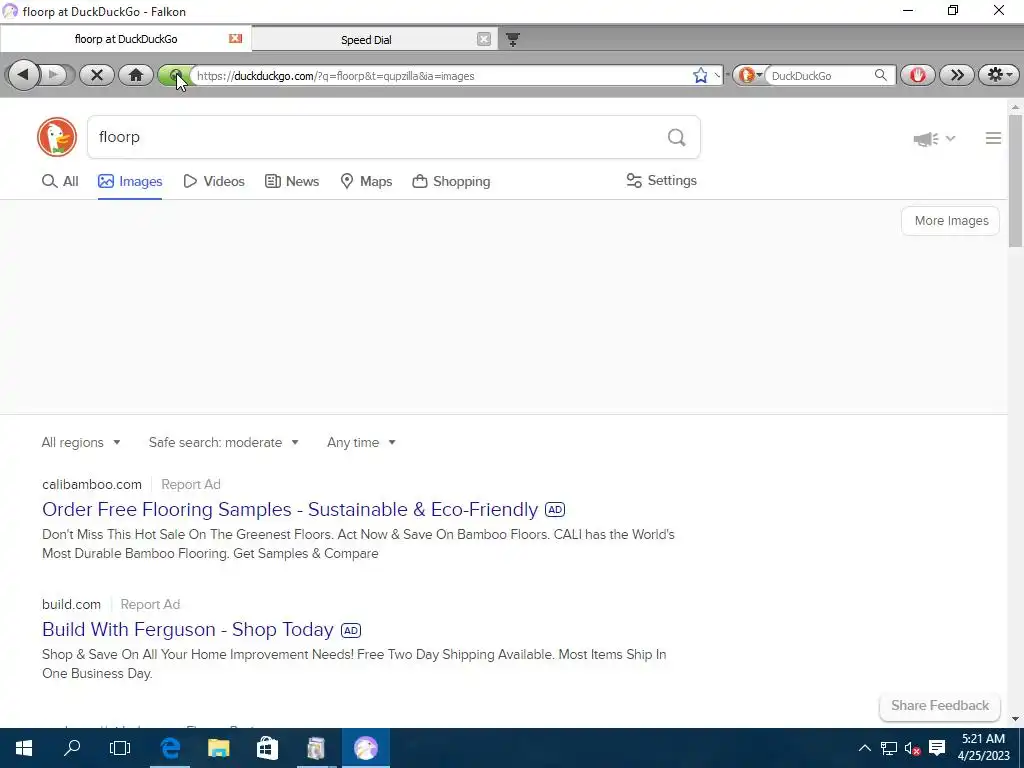Click the taskbar clock showing 5:21 AM
The image size is (1024, 768).
pos(984,748)
